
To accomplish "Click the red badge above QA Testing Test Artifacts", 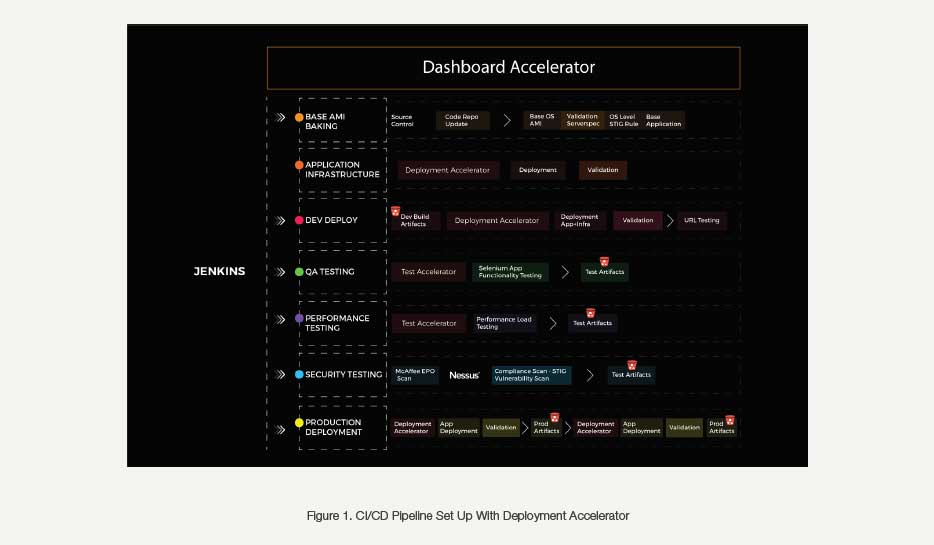I will pyautogui.click(x=604, y=262).
